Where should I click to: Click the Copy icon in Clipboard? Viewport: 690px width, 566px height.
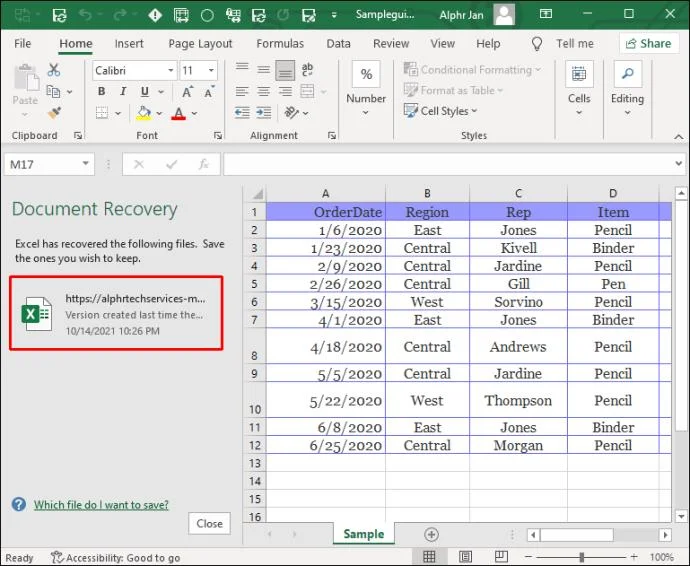click(53, 92)
